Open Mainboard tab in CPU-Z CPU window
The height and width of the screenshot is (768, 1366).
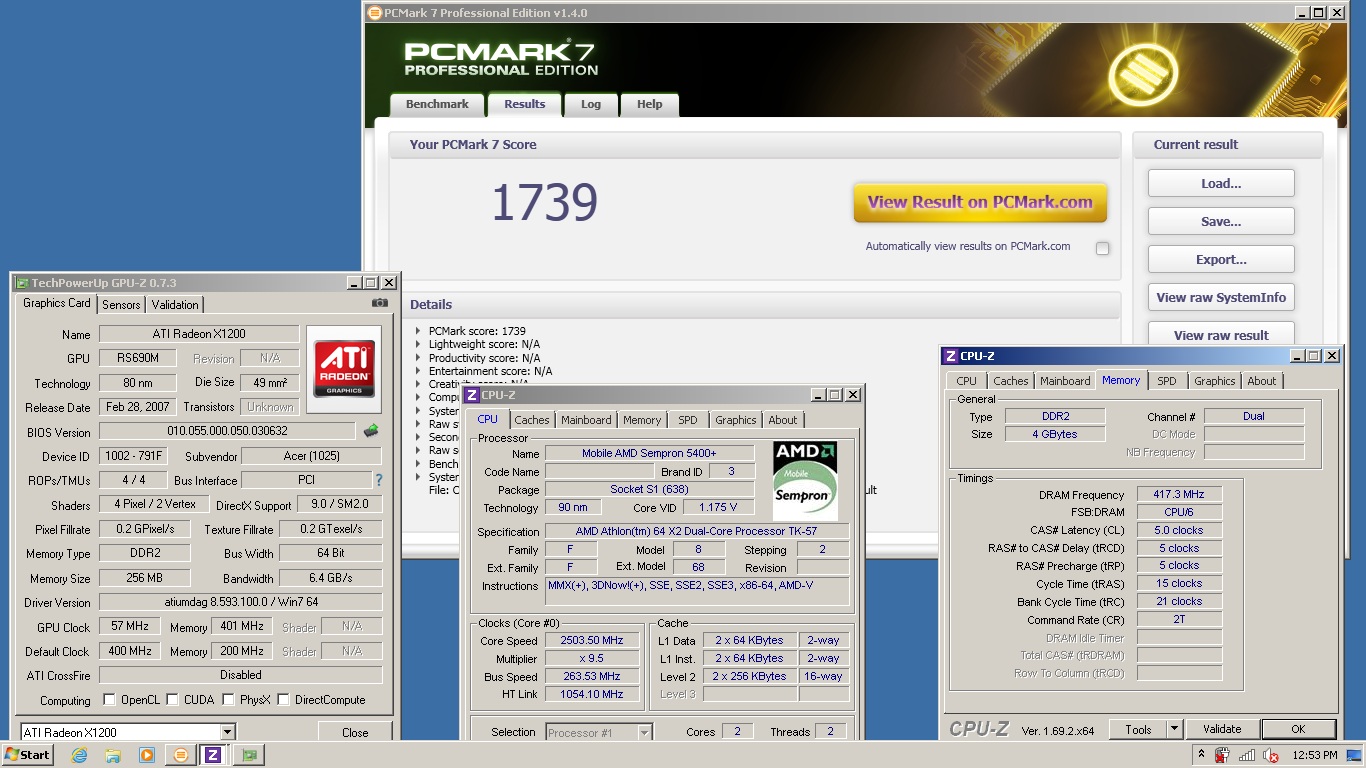click(586, 420)
